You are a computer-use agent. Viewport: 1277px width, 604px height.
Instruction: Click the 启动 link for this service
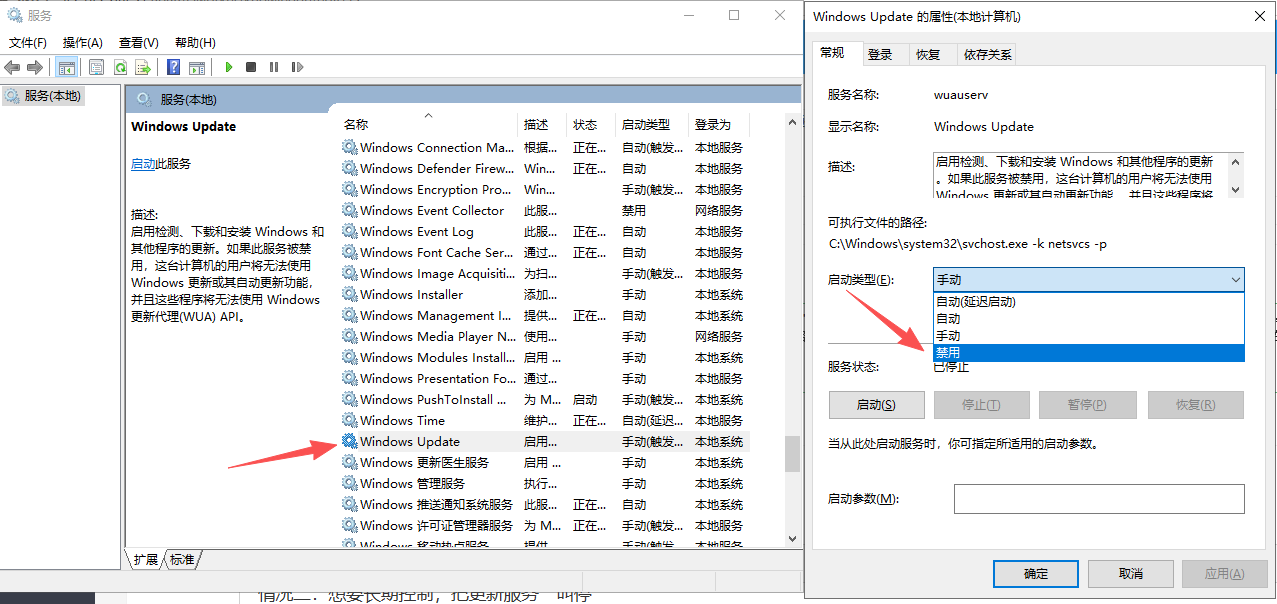pyautogui.click(x=143, y=164)
